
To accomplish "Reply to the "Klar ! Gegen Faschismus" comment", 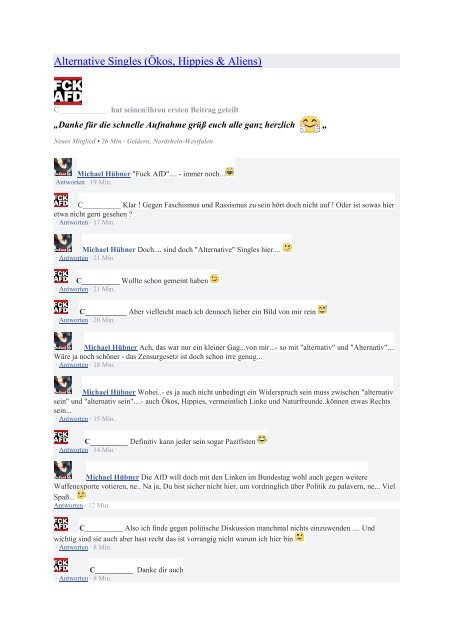I will pos(73,222).
